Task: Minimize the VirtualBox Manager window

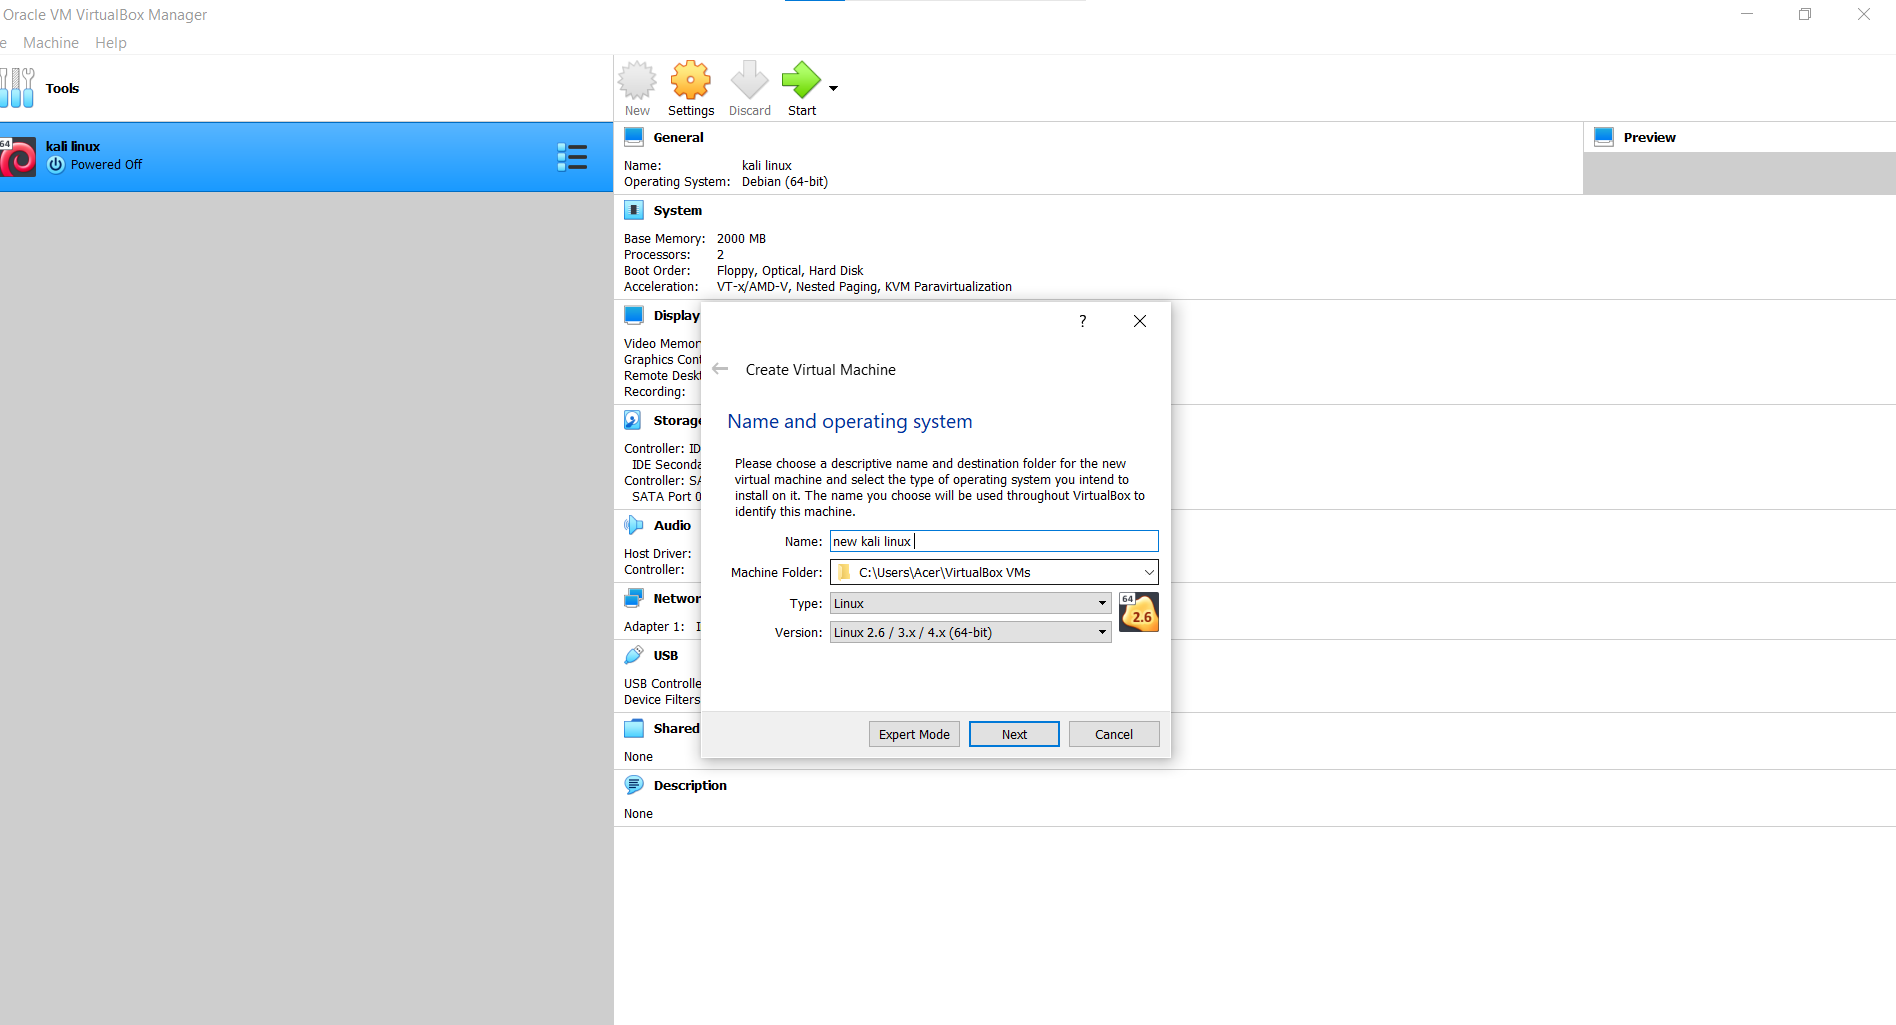Action: coord(1747,14)
